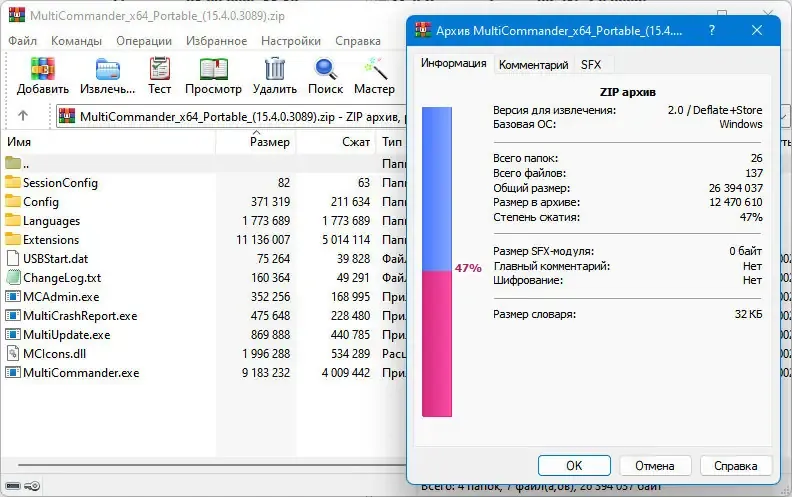Switch to the SFX tab
Viewport: 792px width, 497px height.
591,65
